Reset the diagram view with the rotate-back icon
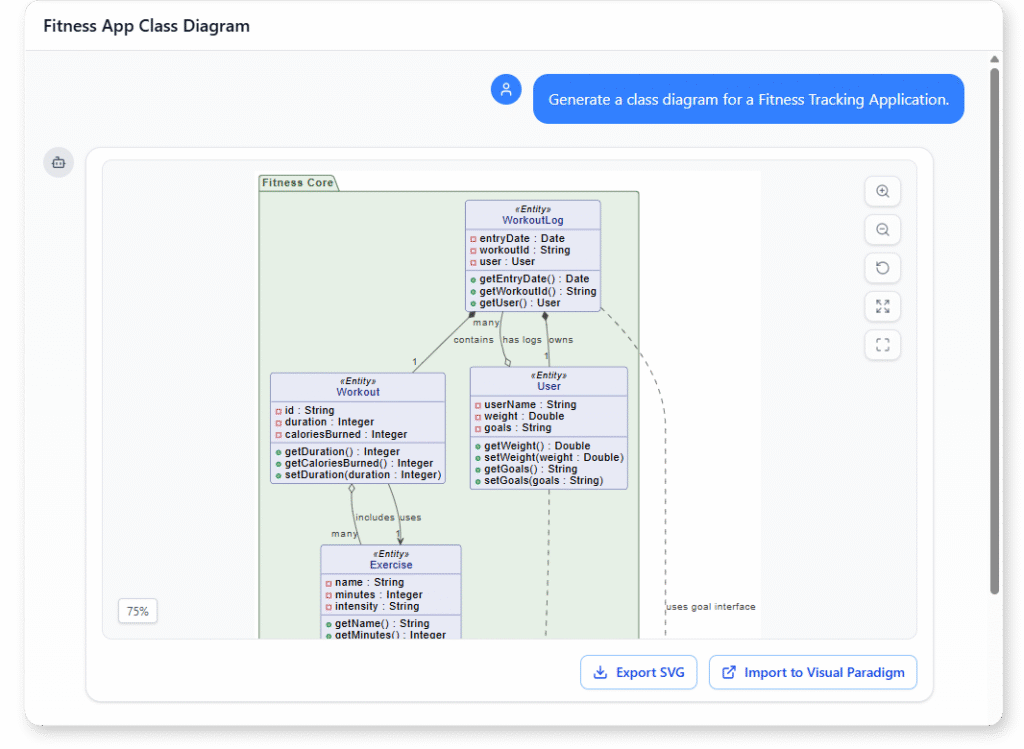Viewport: 1024px width, 749px height. (882, 267)
